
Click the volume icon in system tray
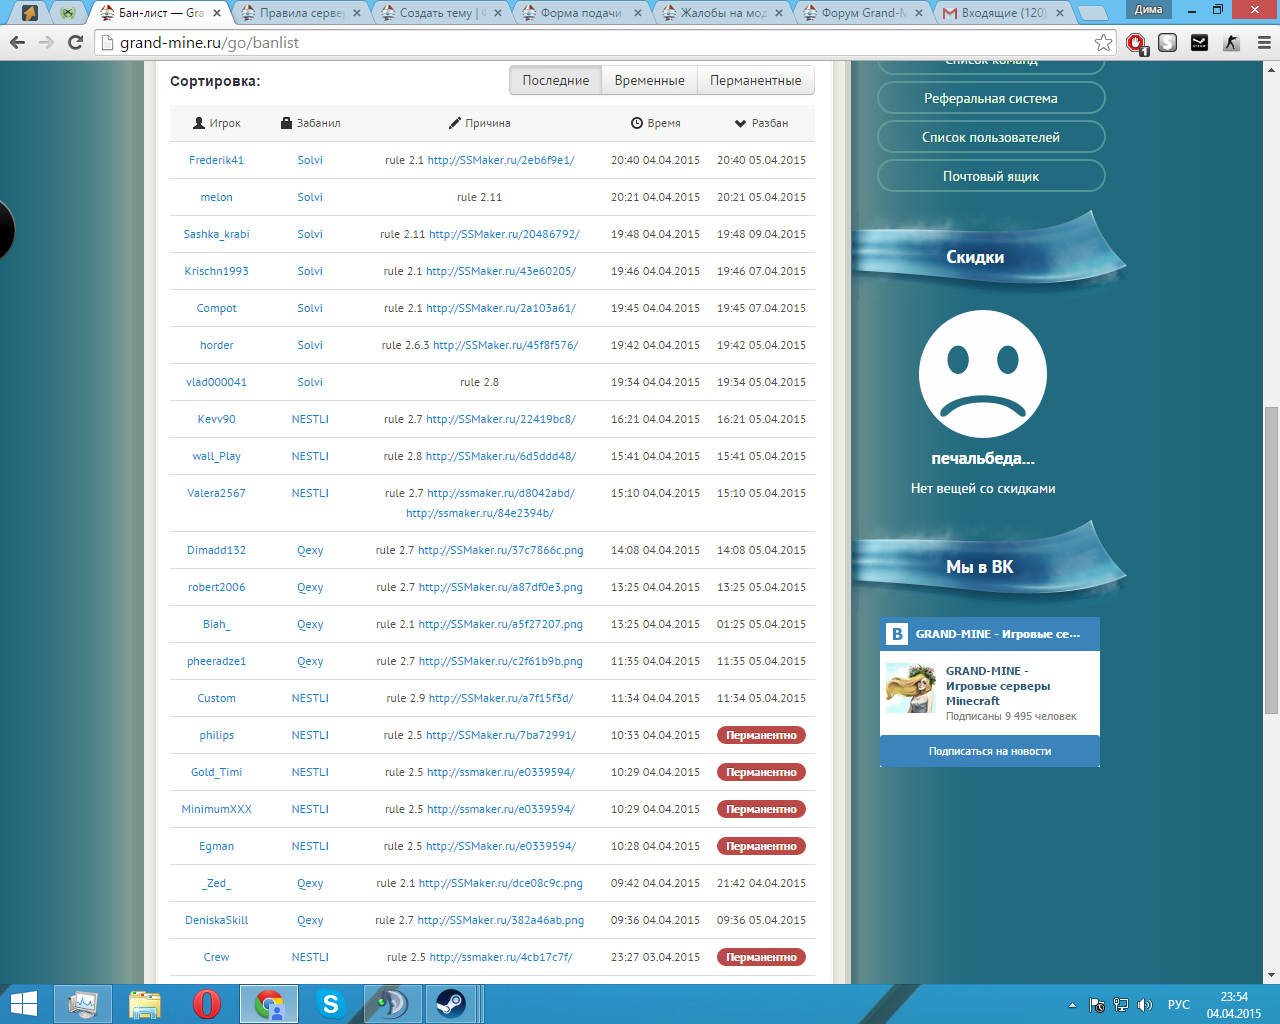coord(1145,1005)
